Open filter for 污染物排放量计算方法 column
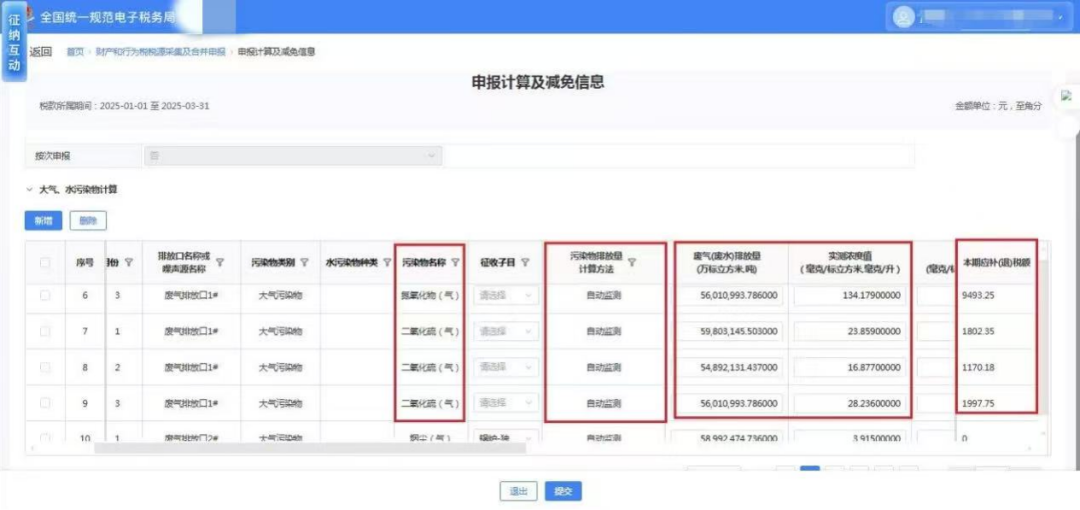This screenshot has height=510, width=1080. [632, 263]
